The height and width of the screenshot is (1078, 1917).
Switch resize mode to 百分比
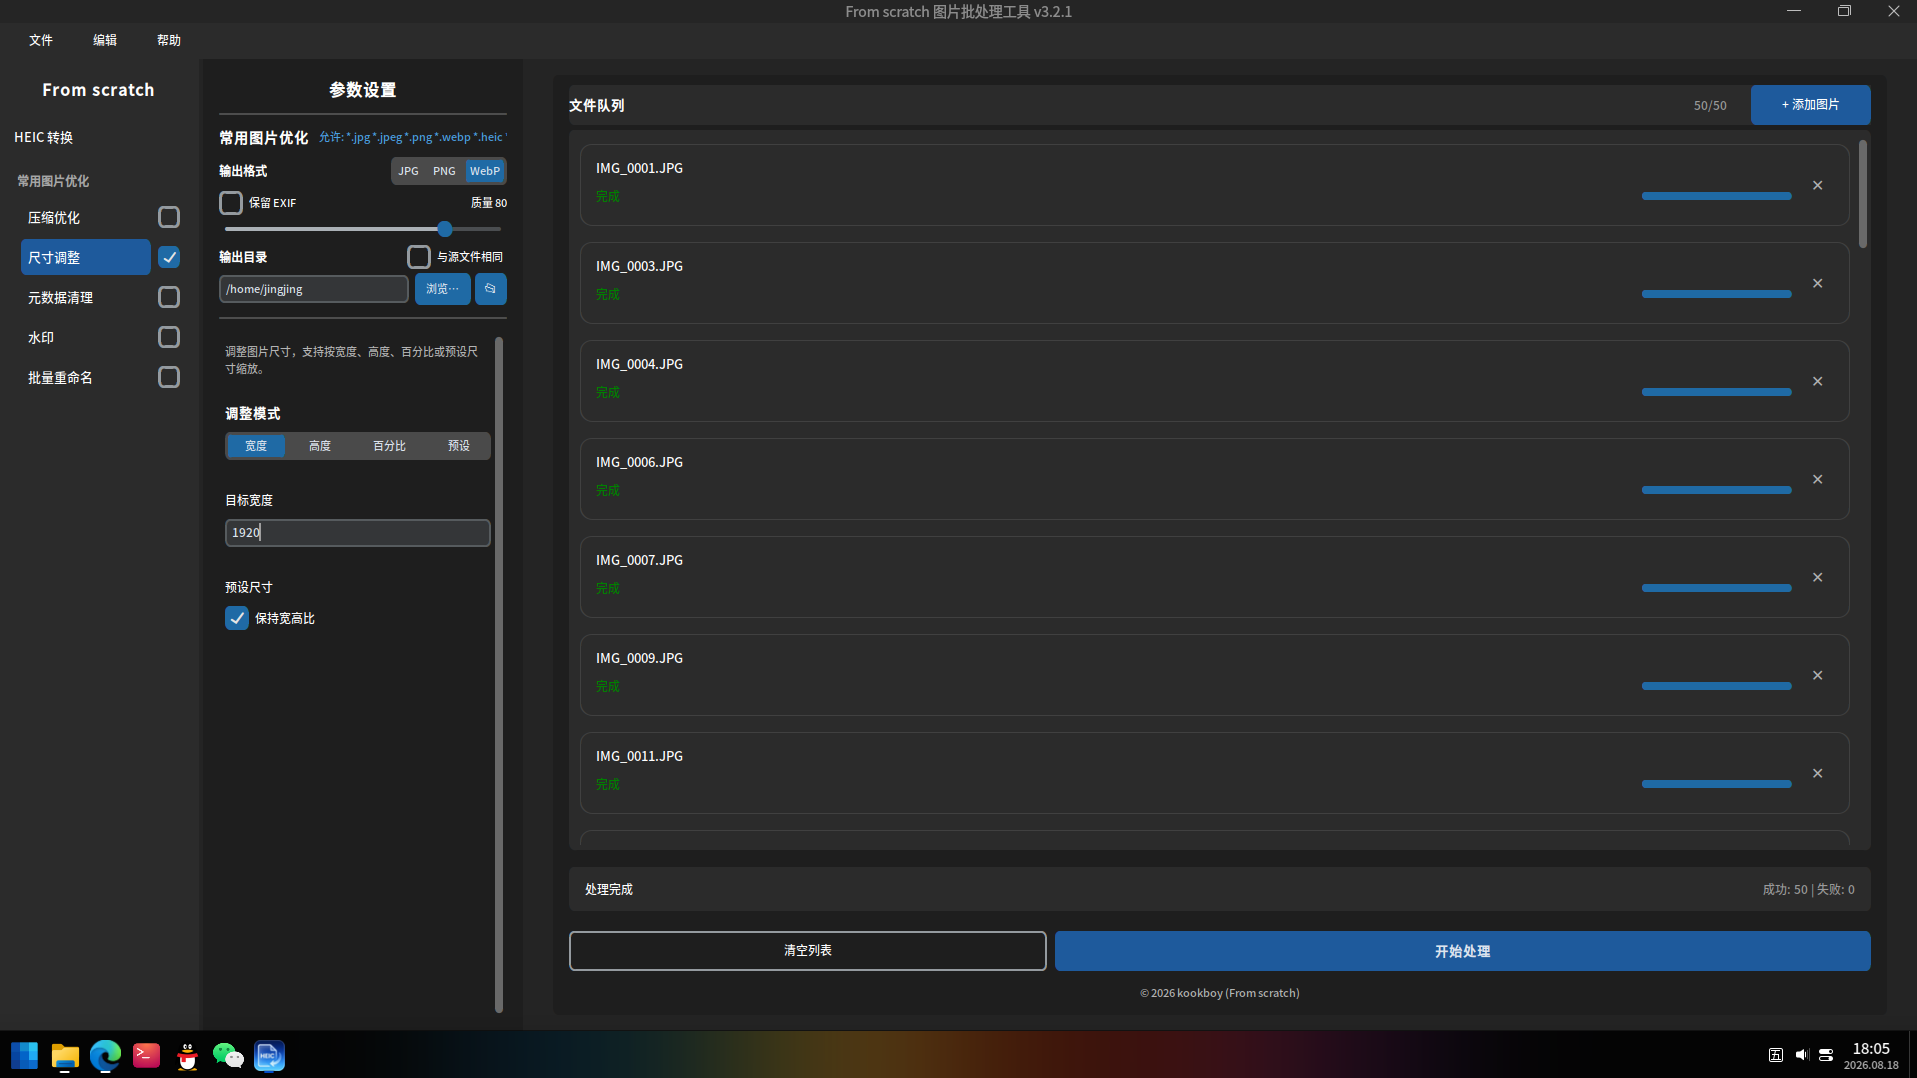[389, 446]
